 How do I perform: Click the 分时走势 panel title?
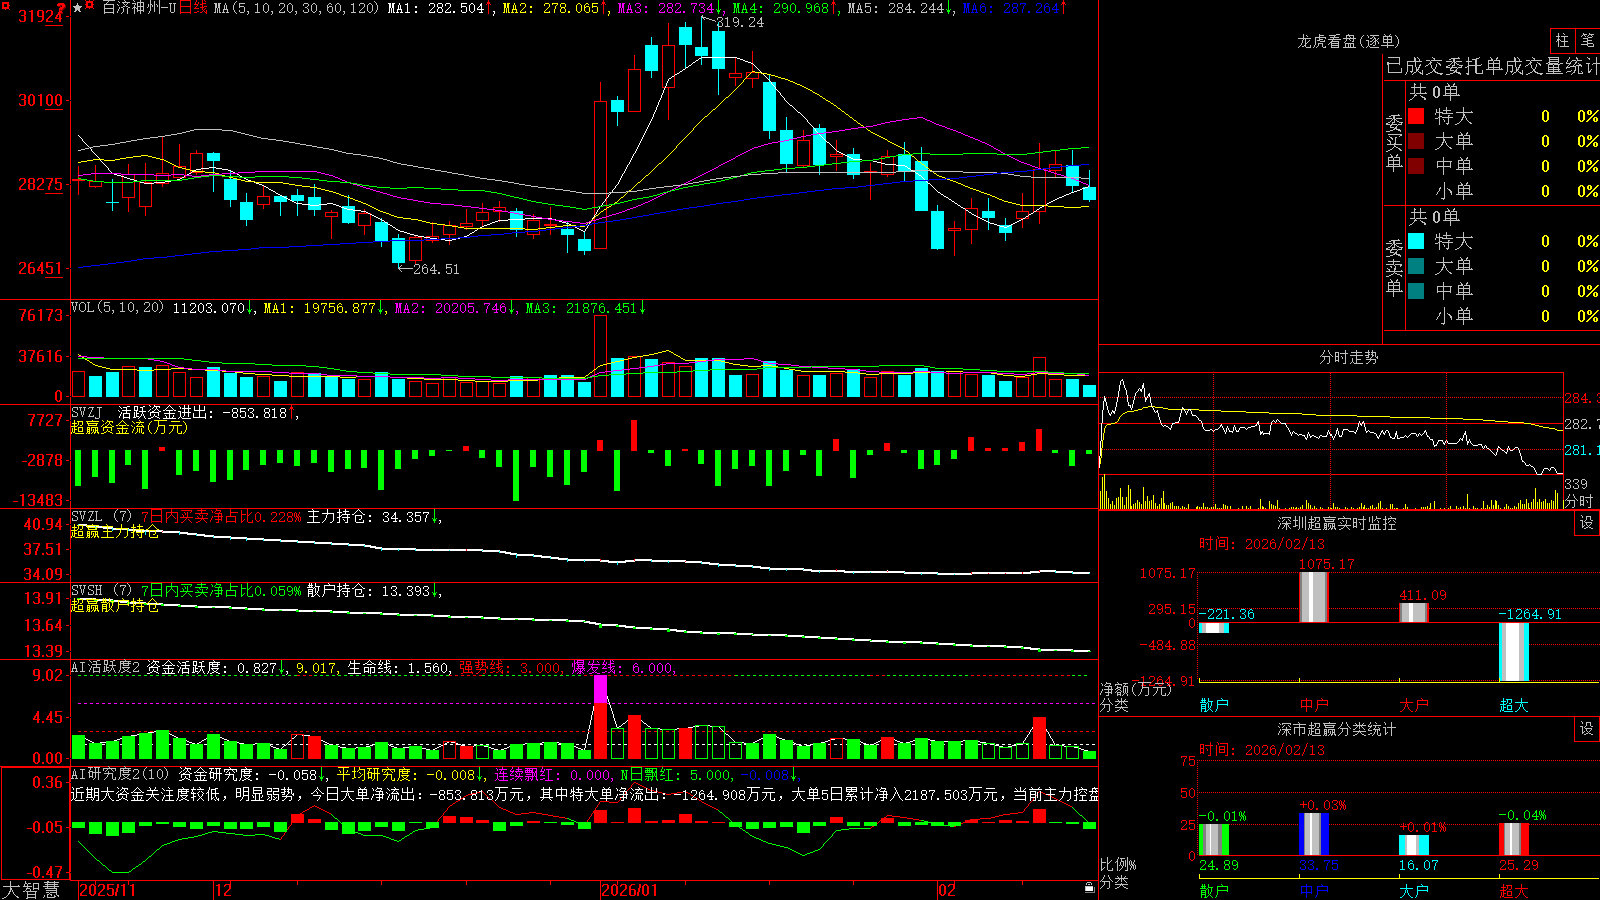pos(1348,357)
